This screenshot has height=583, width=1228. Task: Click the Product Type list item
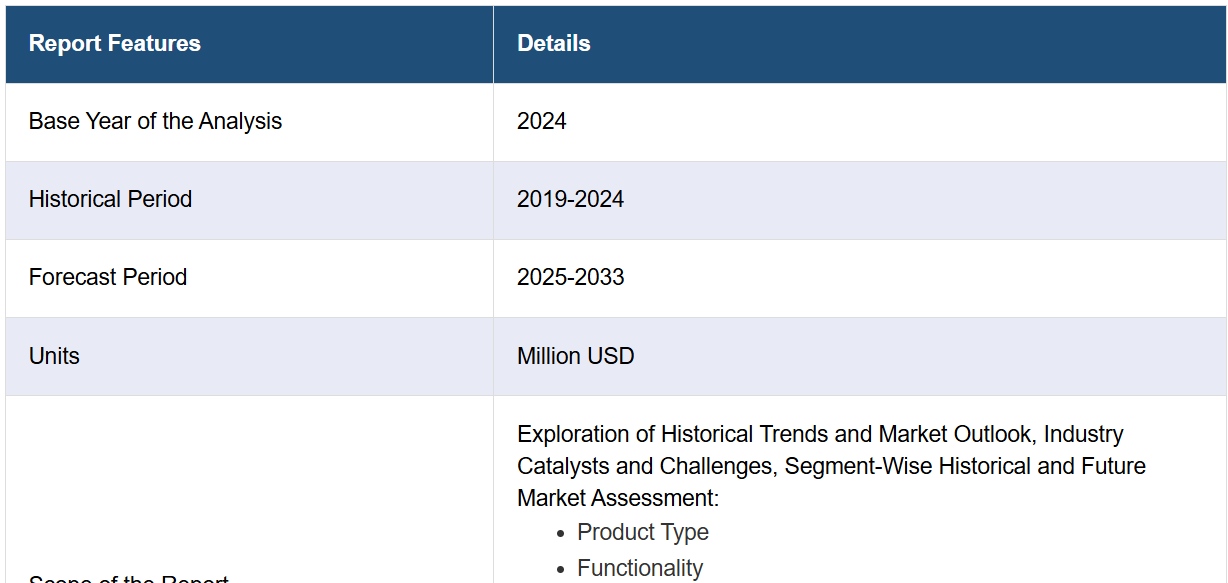click(x=642, y=533)
